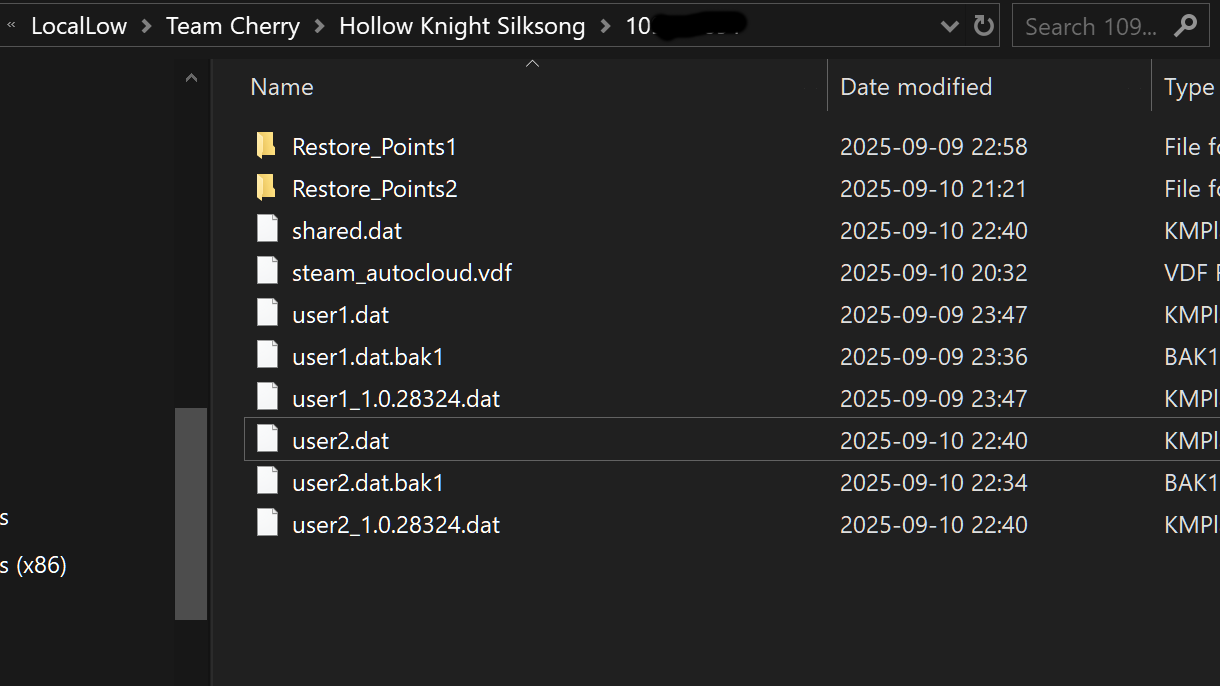
Task: Click the VDF type cell
Action: [x=1191, y=273]
